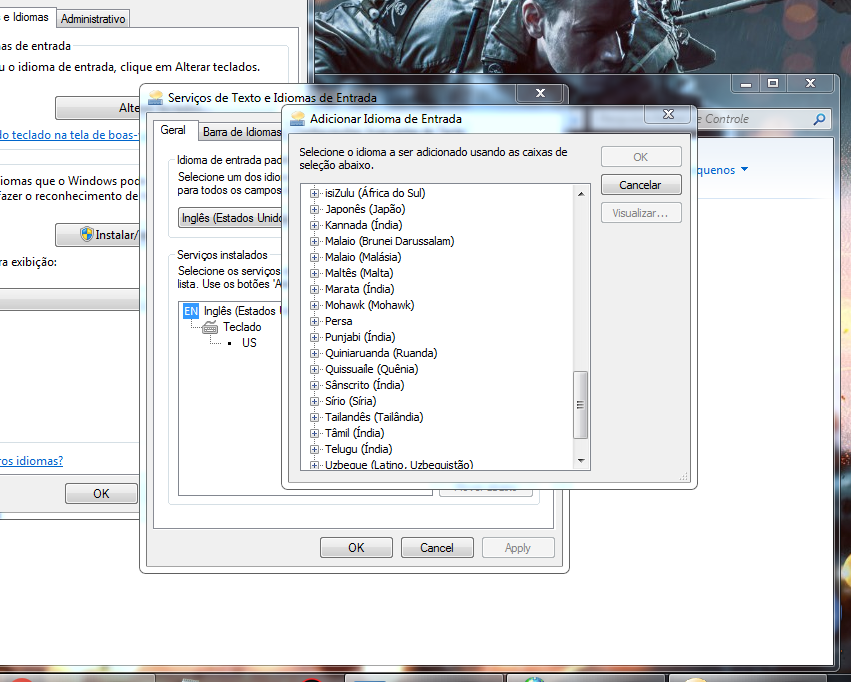
Task: Expand the Mohawk (Mohawk) node
Action: [x=314, y=305]
